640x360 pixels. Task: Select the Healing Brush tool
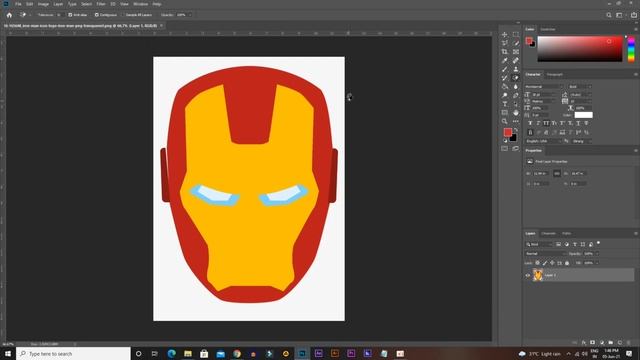click(516, 60)
